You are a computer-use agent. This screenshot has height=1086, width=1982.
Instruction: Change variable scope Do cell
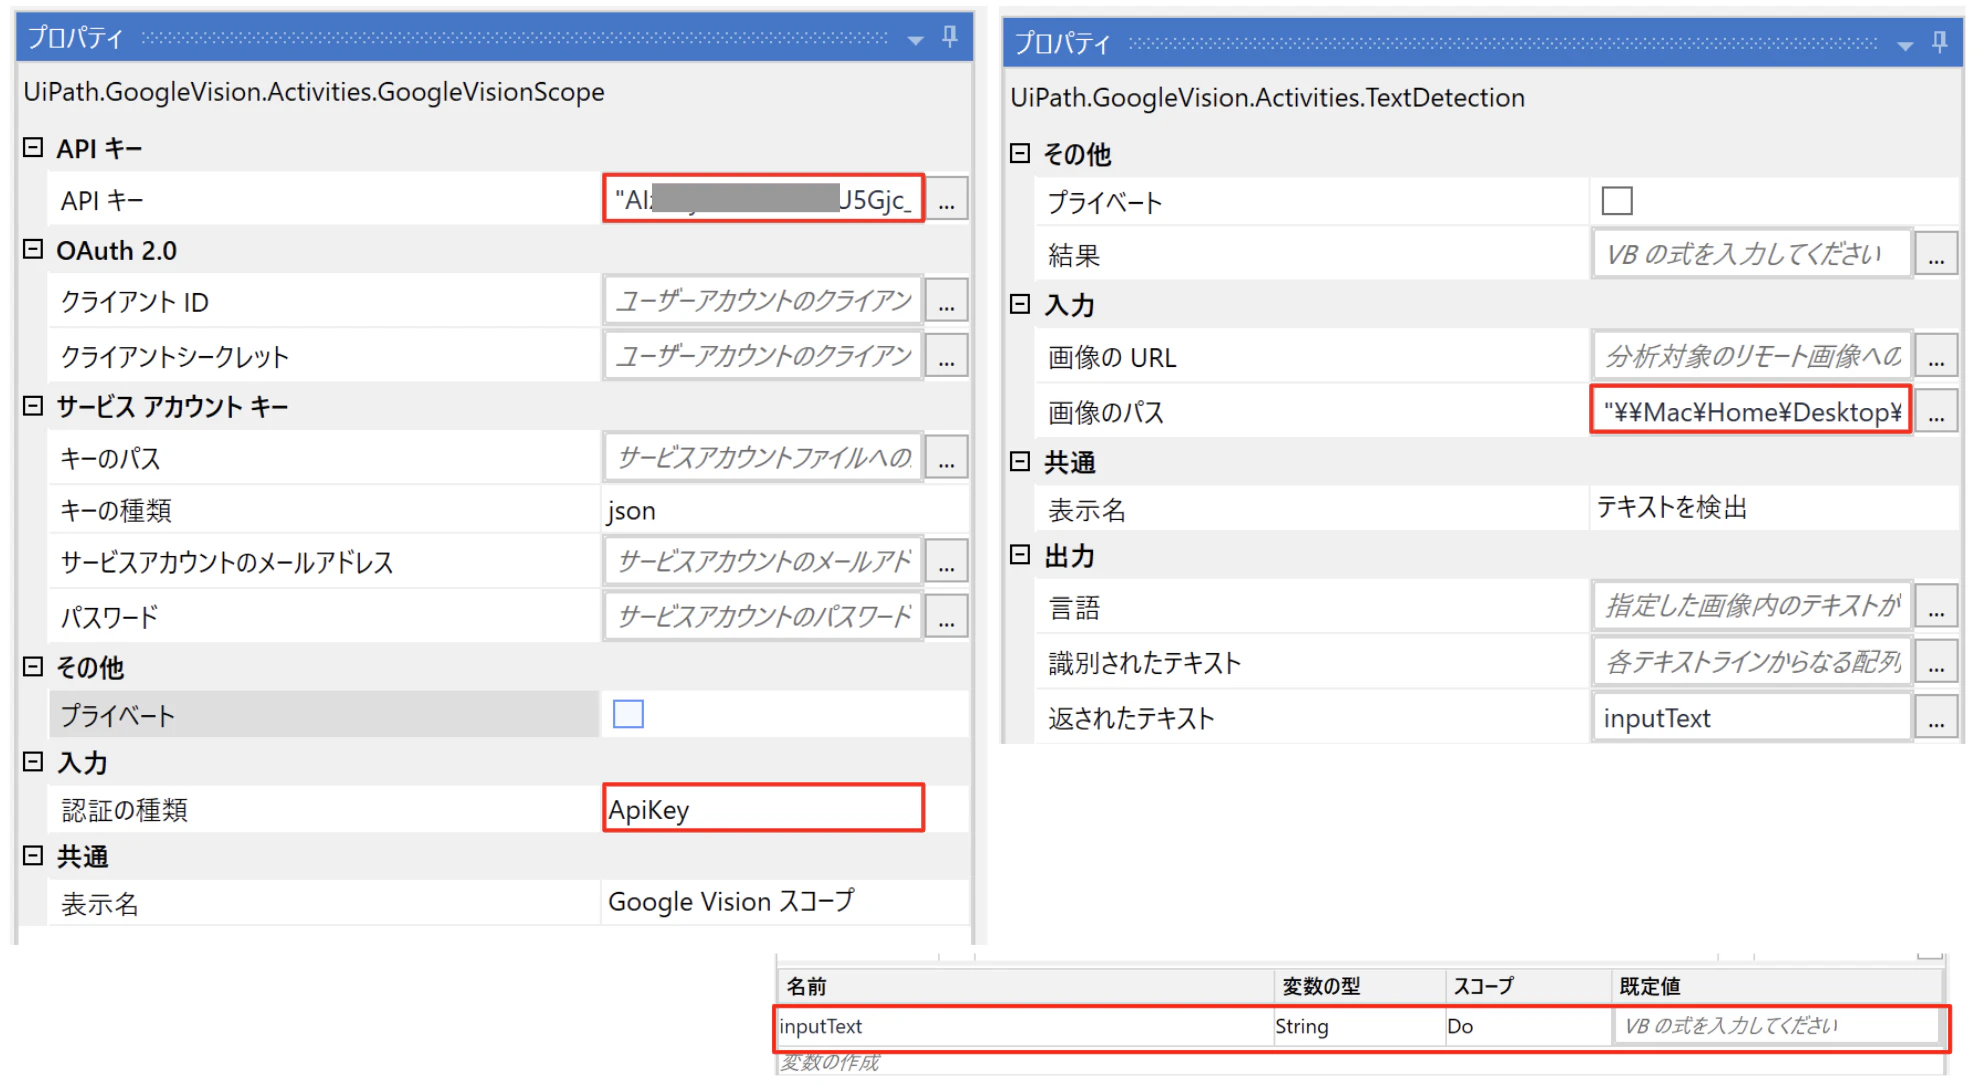coord(1528,1026)
